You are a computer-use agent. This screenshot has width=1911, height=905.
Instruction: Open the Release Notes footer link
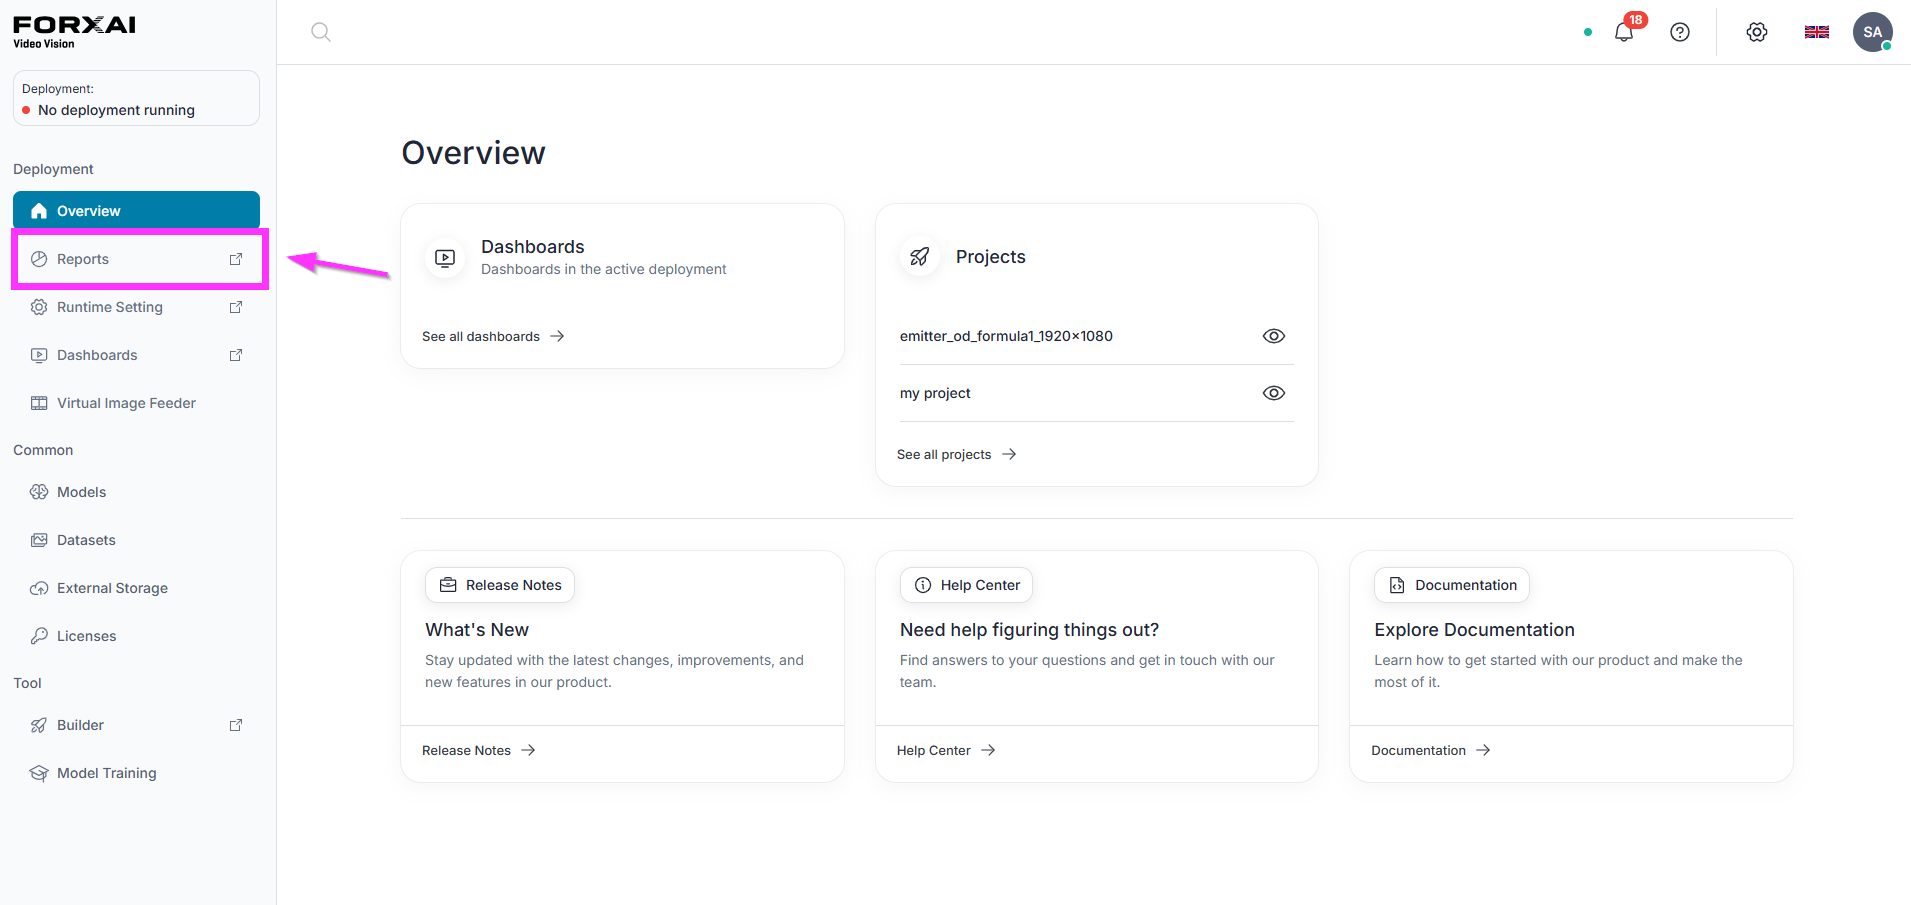tap(478, 750)
